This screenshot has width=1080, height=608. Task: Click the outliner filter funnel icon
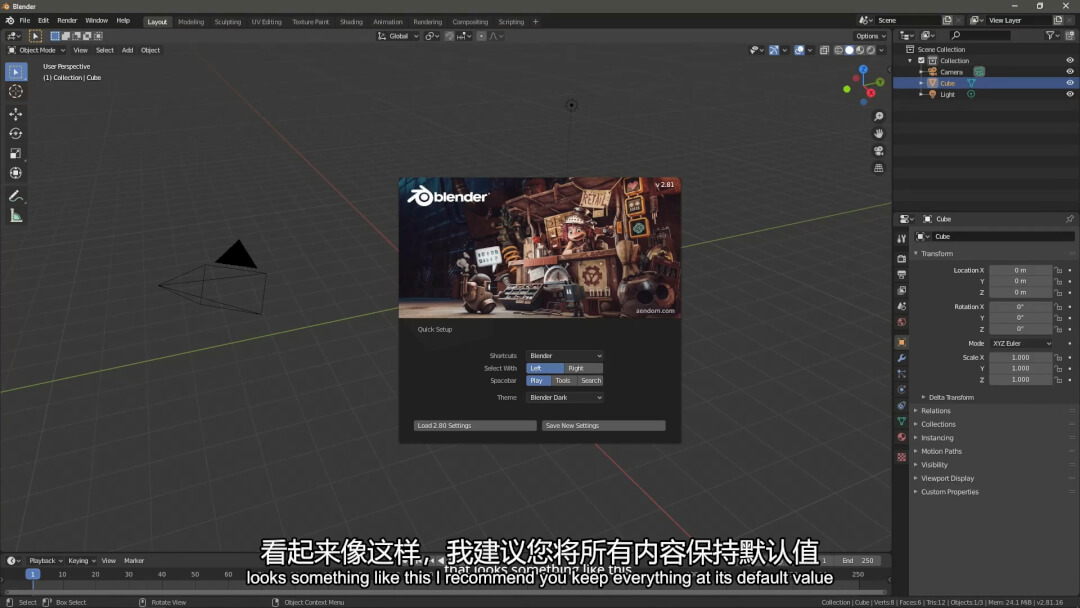click(x=1050, y=36)
